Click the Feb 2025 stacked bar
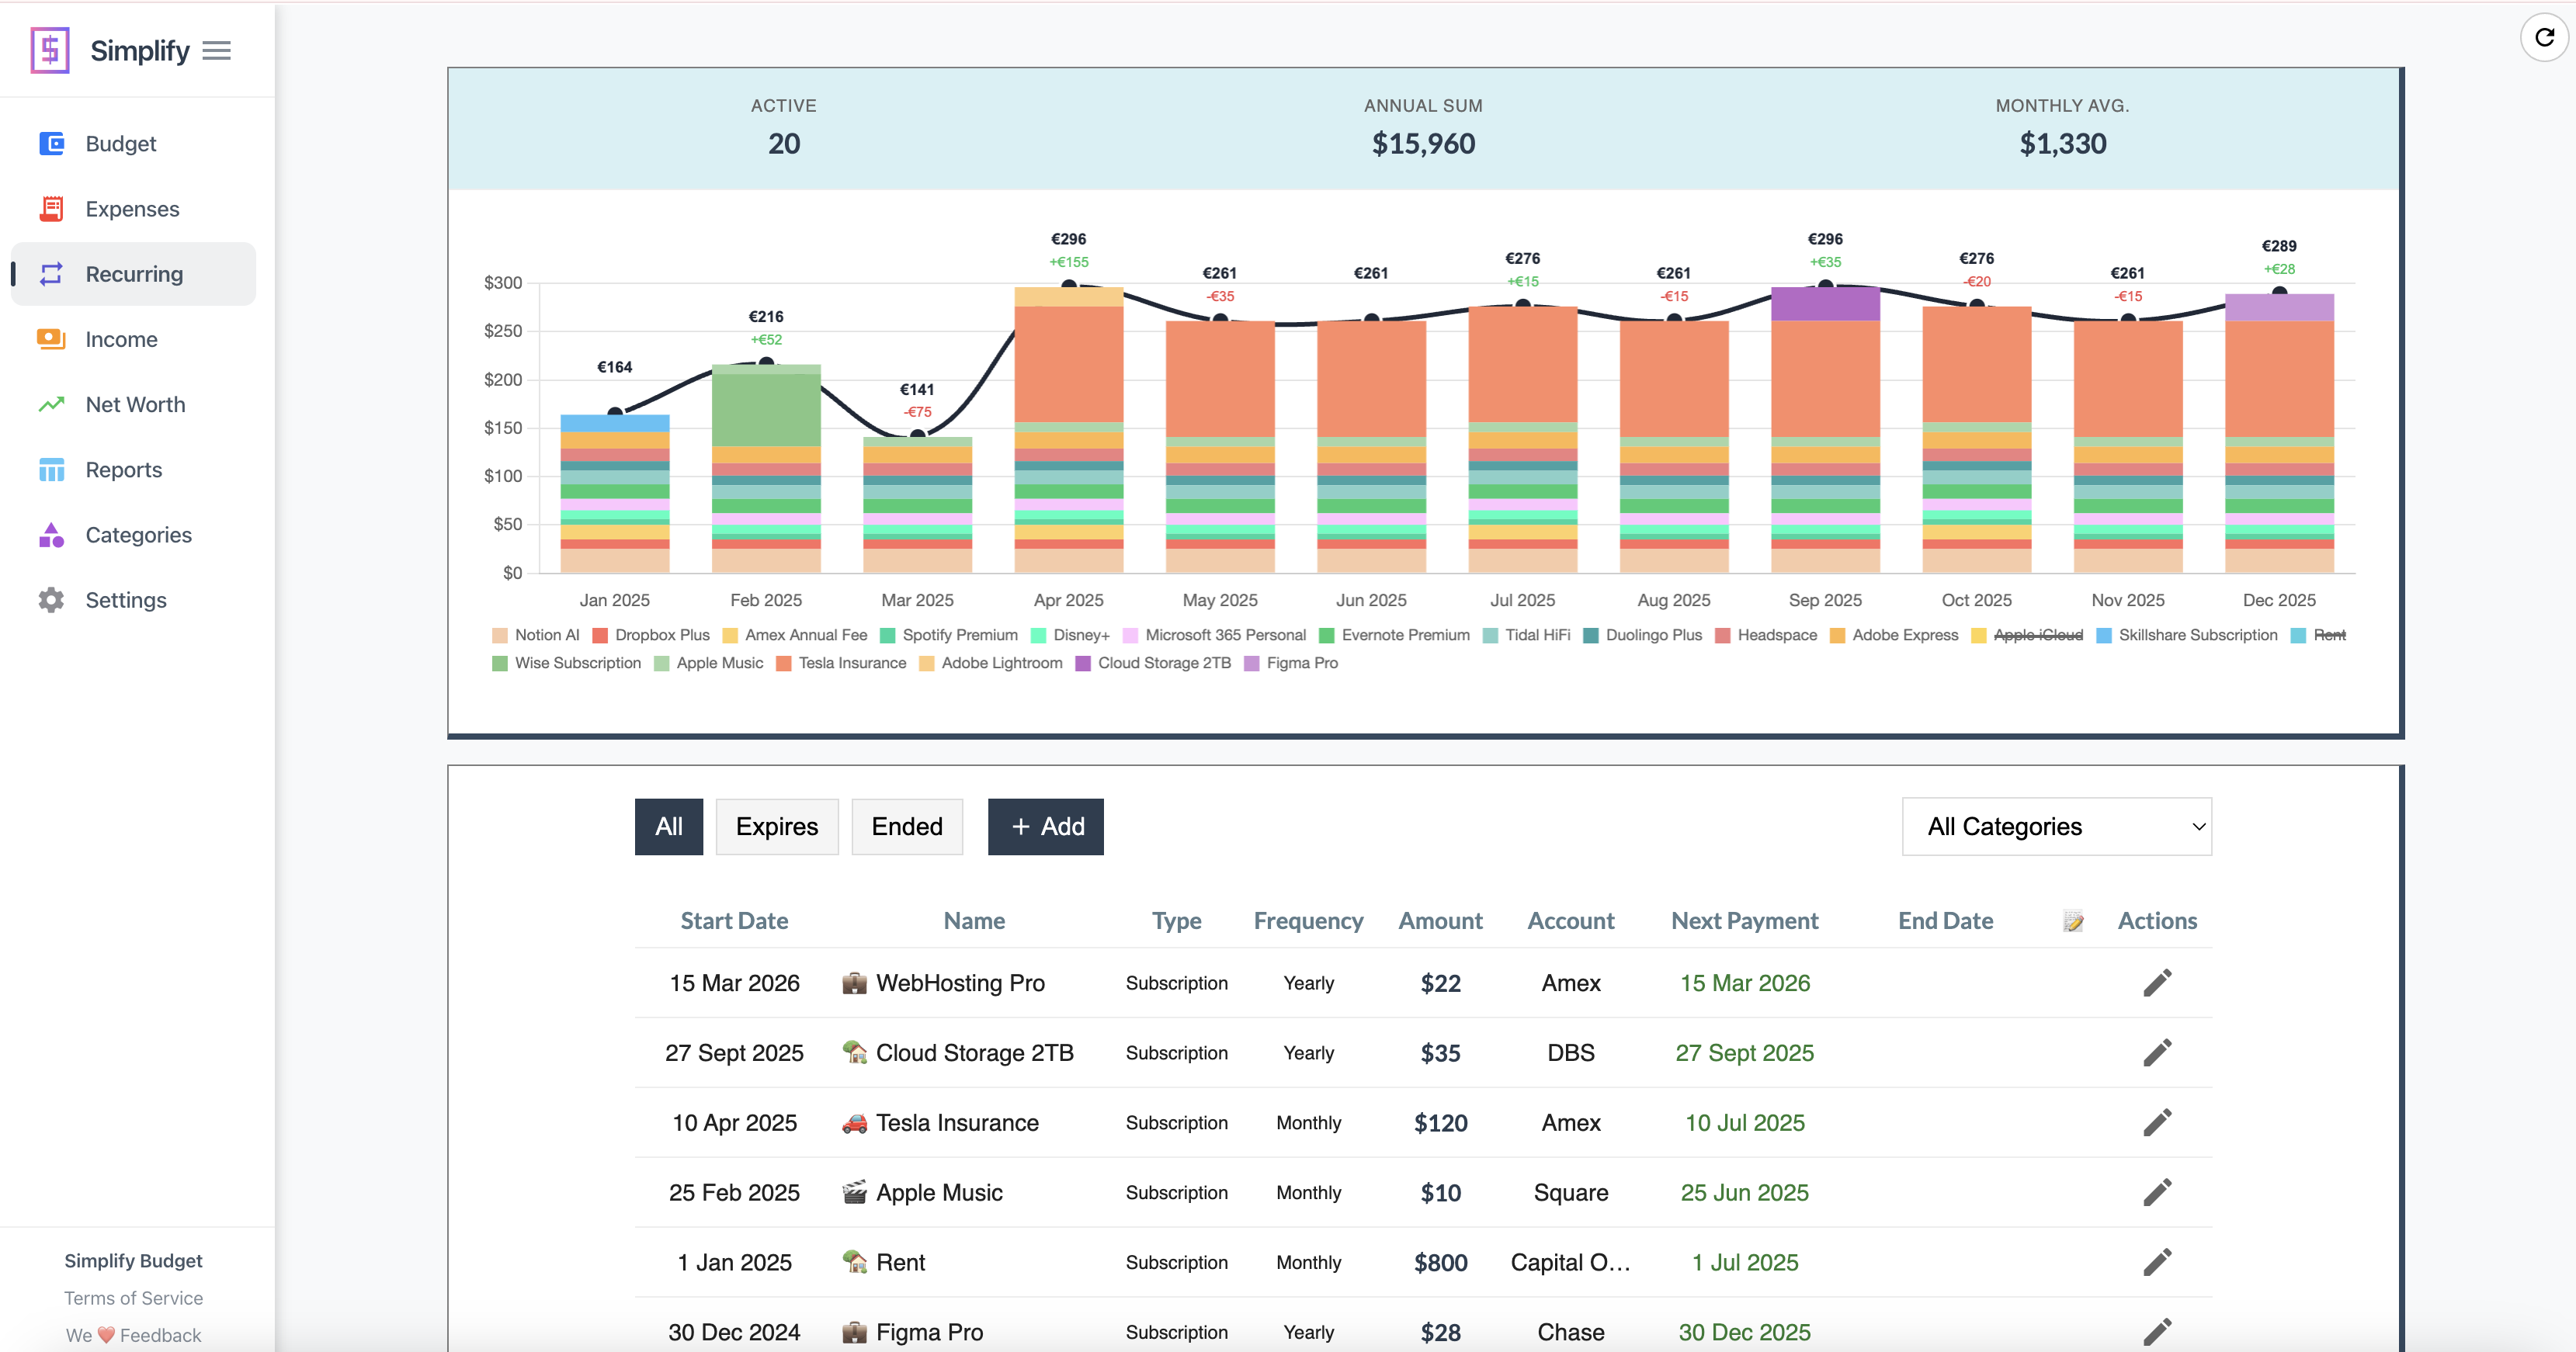Viewport: 2576px width, 1352px height. [x=766, y=469]
